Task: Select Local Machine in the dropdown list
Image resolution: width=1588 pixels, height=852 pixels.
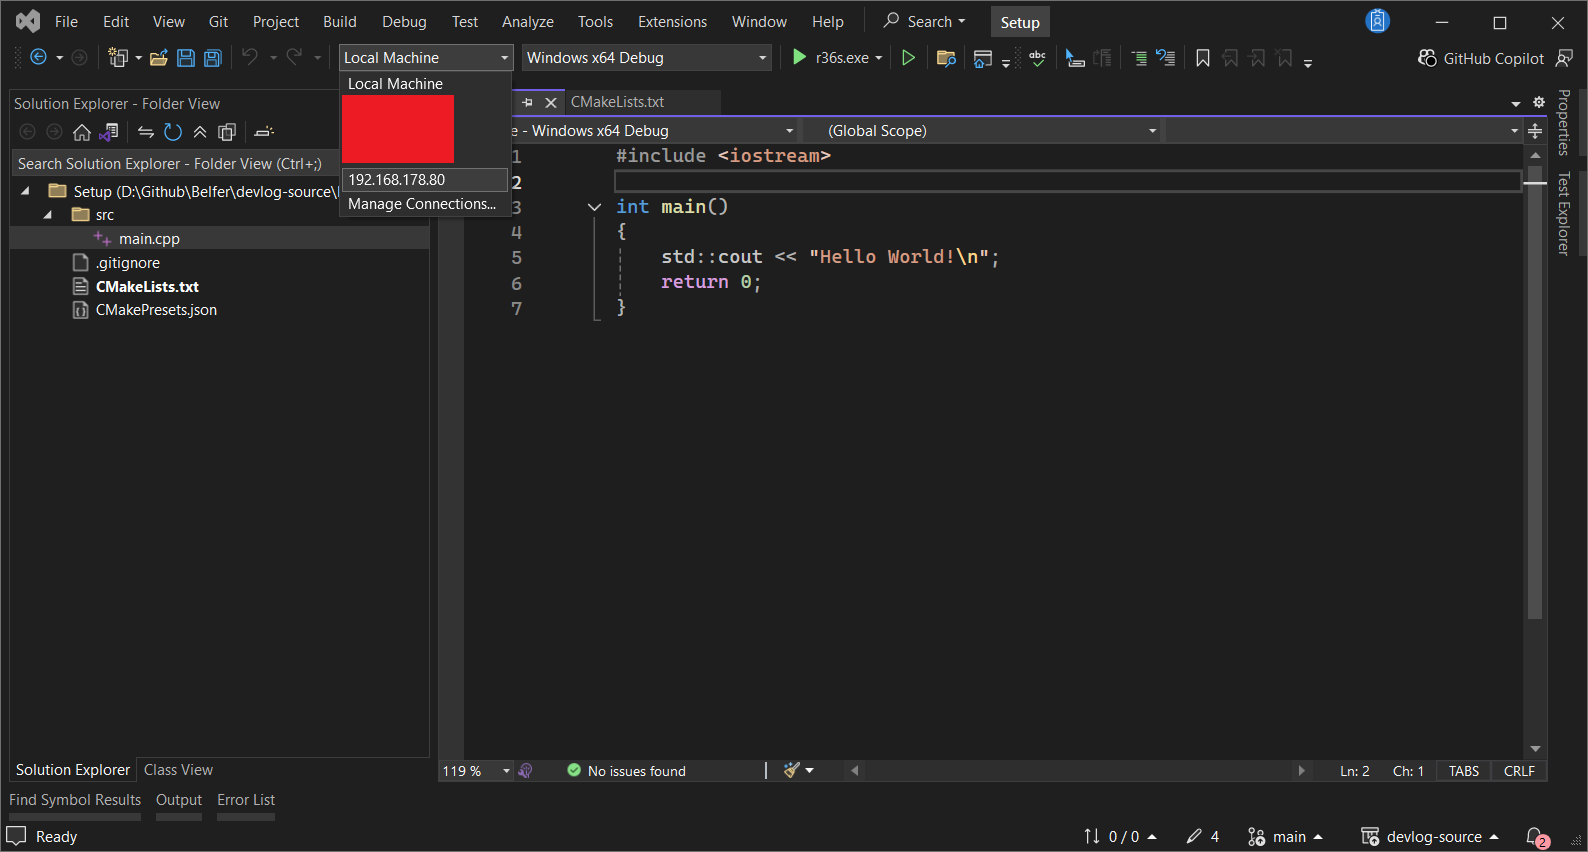Action: [x=425, y=84]
